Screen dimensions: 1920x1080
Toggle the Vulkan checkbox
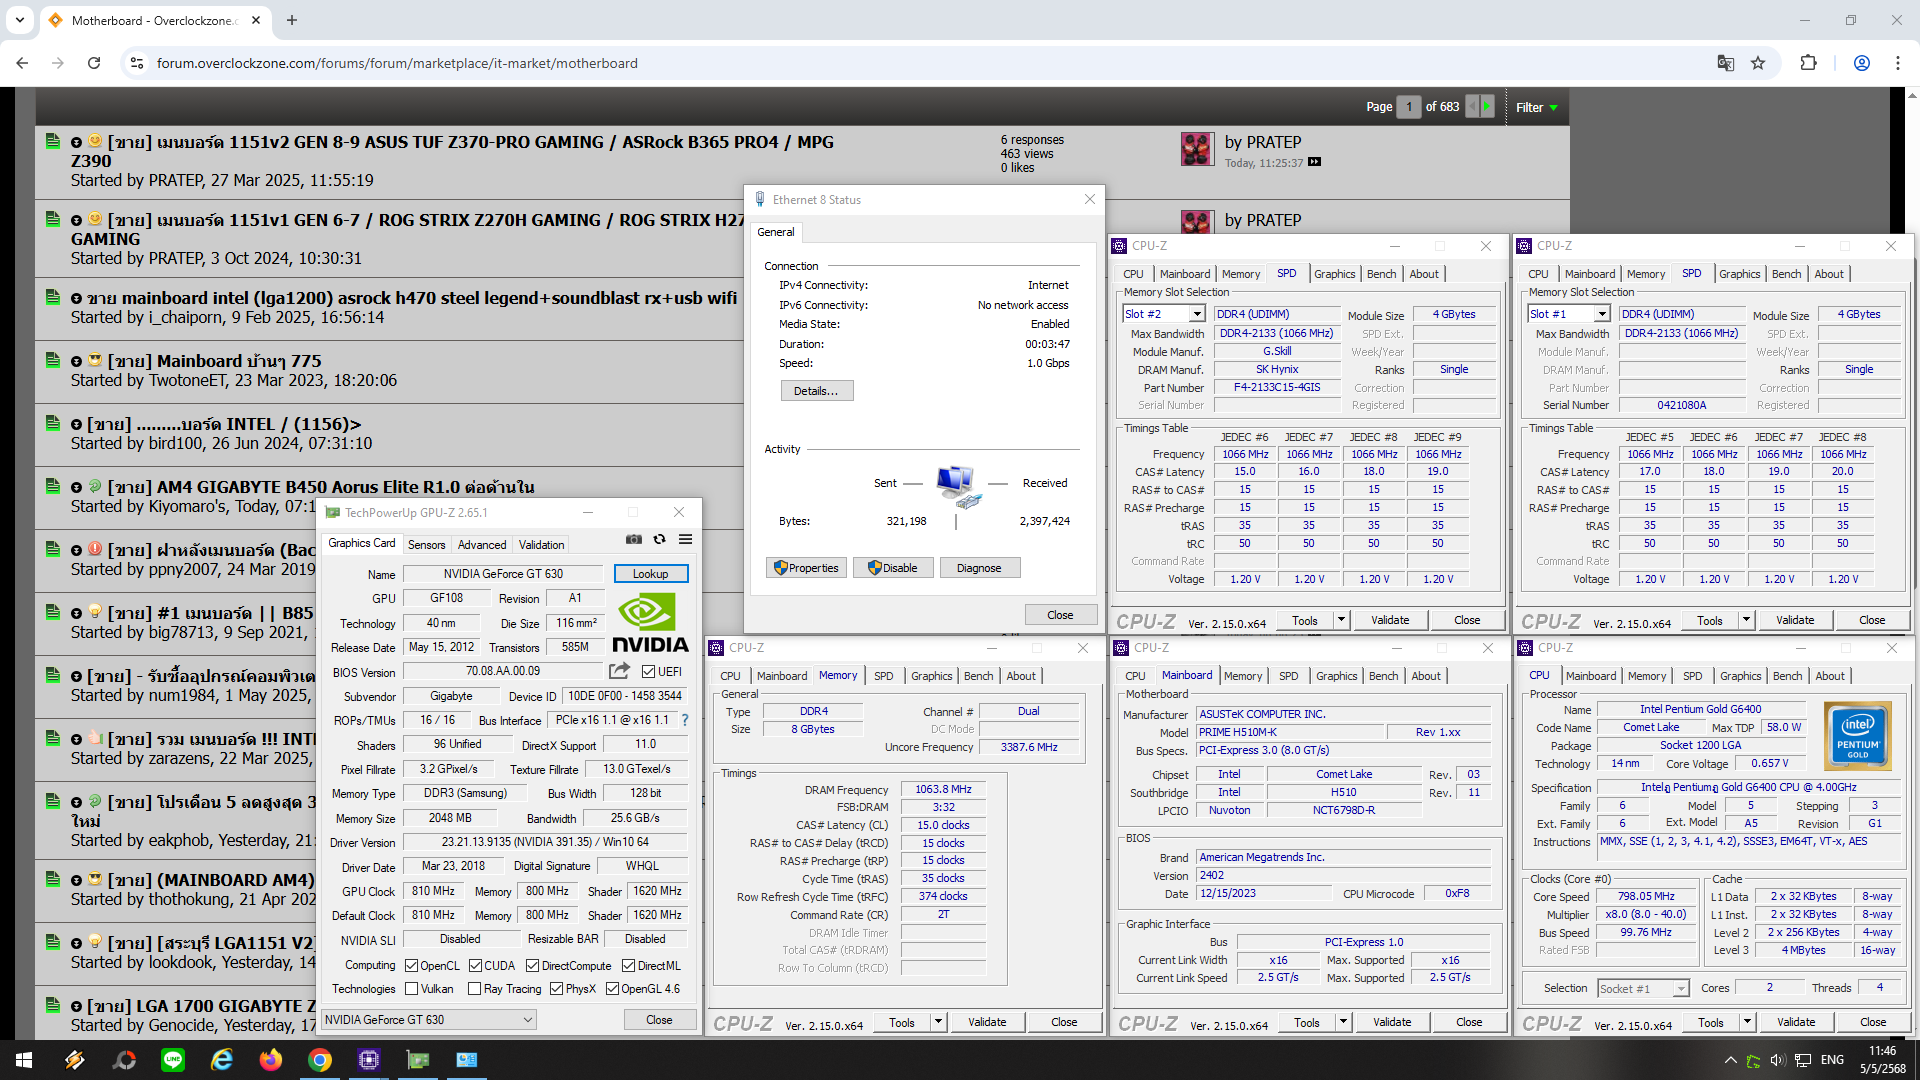point(411,989)
